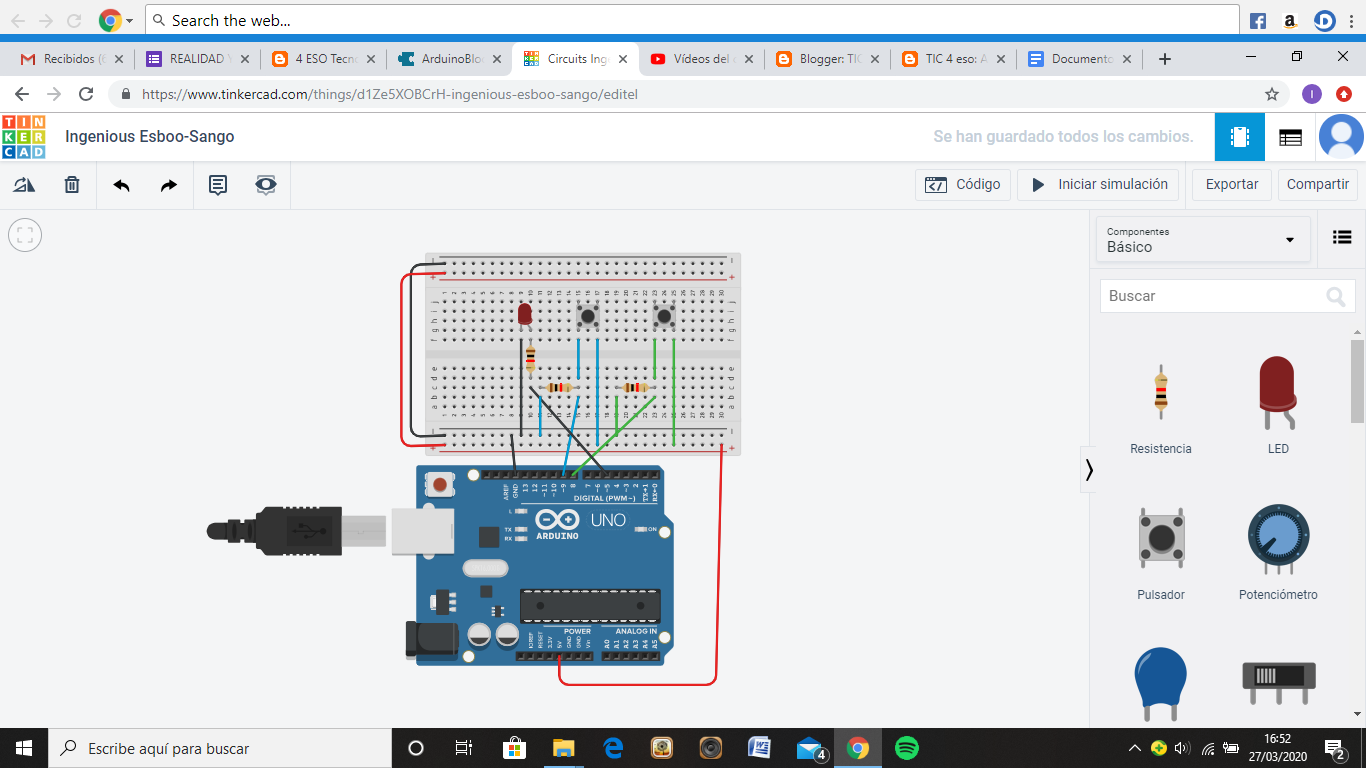The height and width of the screenshot is (768, 1366).
Task: Open Cortana circle icon
Action: pyautogui.click(x=416, y=748)
